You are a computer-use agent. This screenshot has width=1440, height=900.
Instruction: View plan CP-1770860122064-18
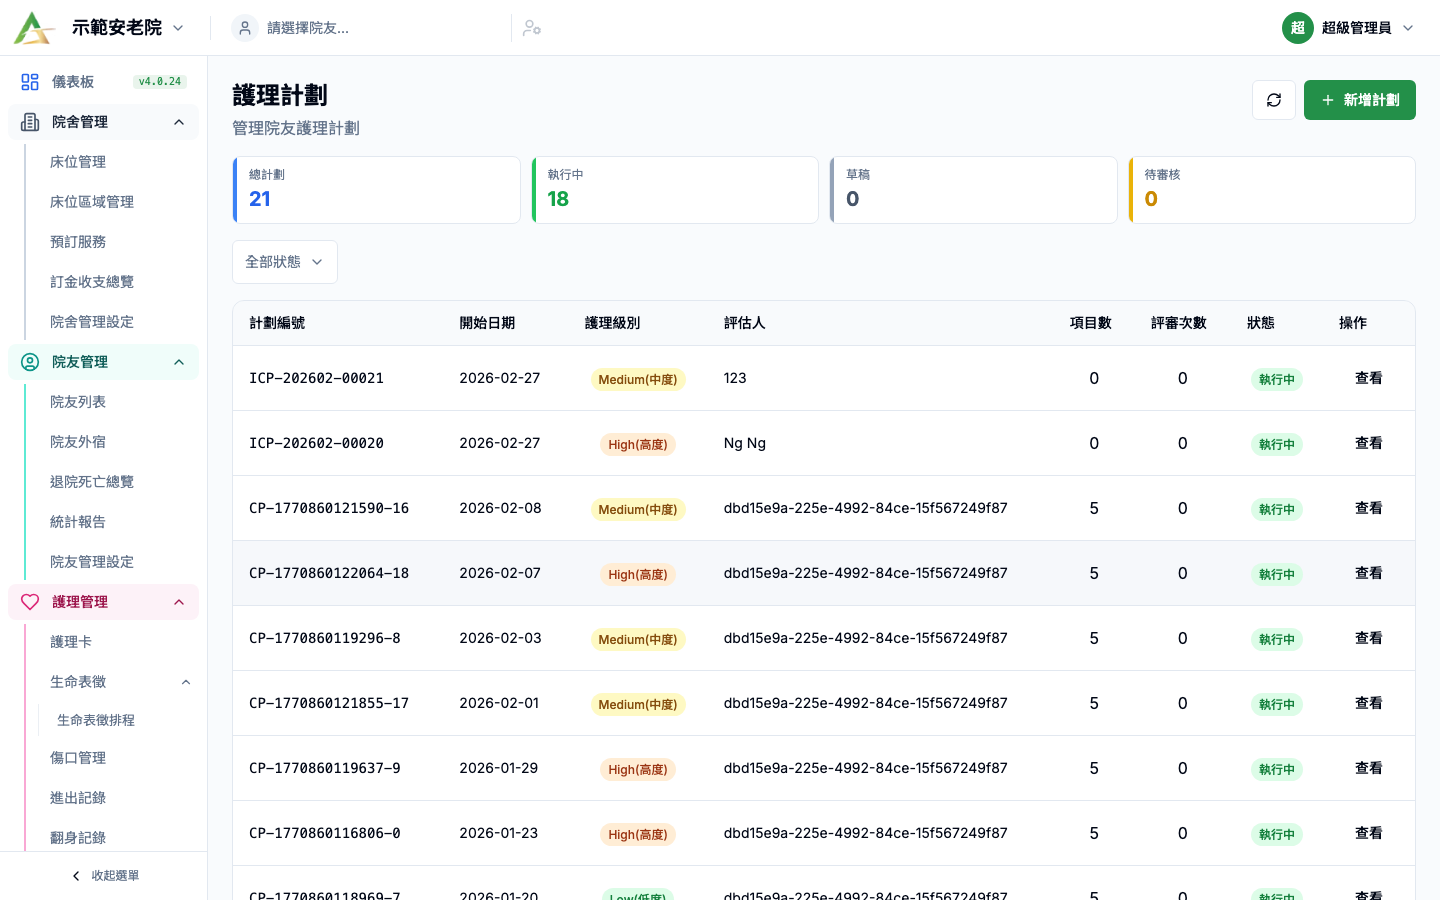tap(1368, 573)
